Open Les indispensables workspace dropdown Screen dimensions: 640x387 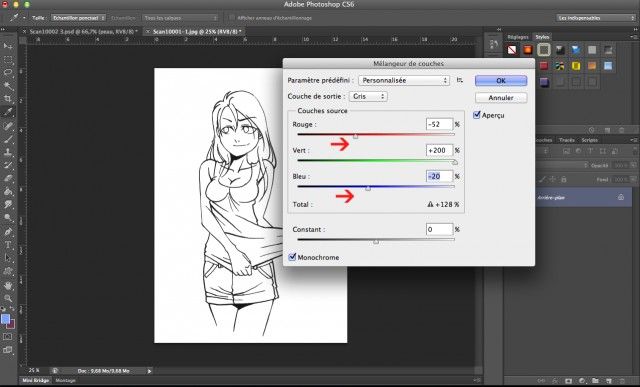pyautogui.click(x=596, y=18)
